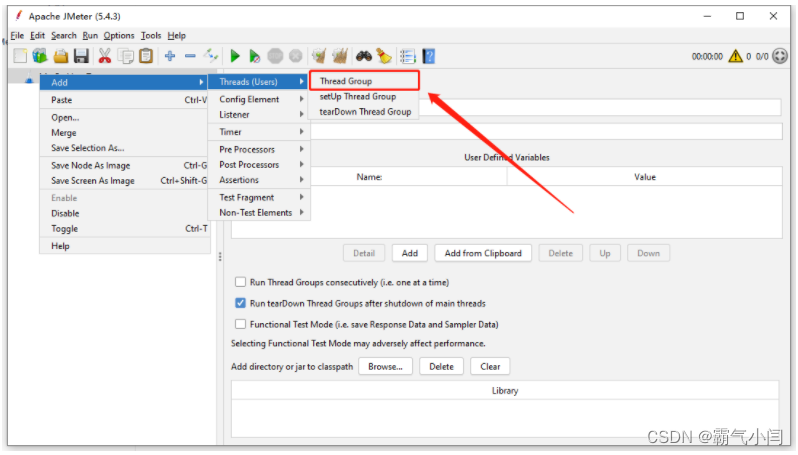Choose Disable from context menu
Screen dimensions: 798x455
[x=124, y=213]
